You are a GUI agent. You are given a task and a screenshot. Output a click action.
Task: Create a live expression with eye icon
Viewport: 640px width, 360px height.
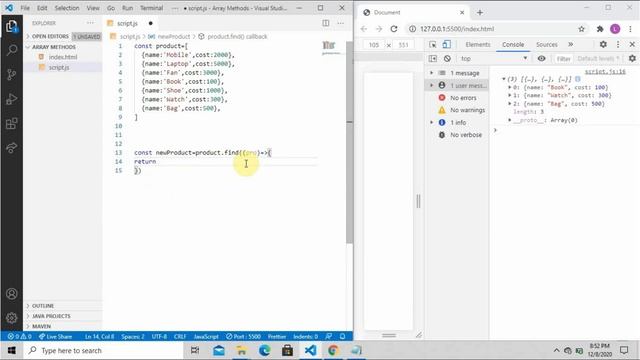click(x=541, y=59)
